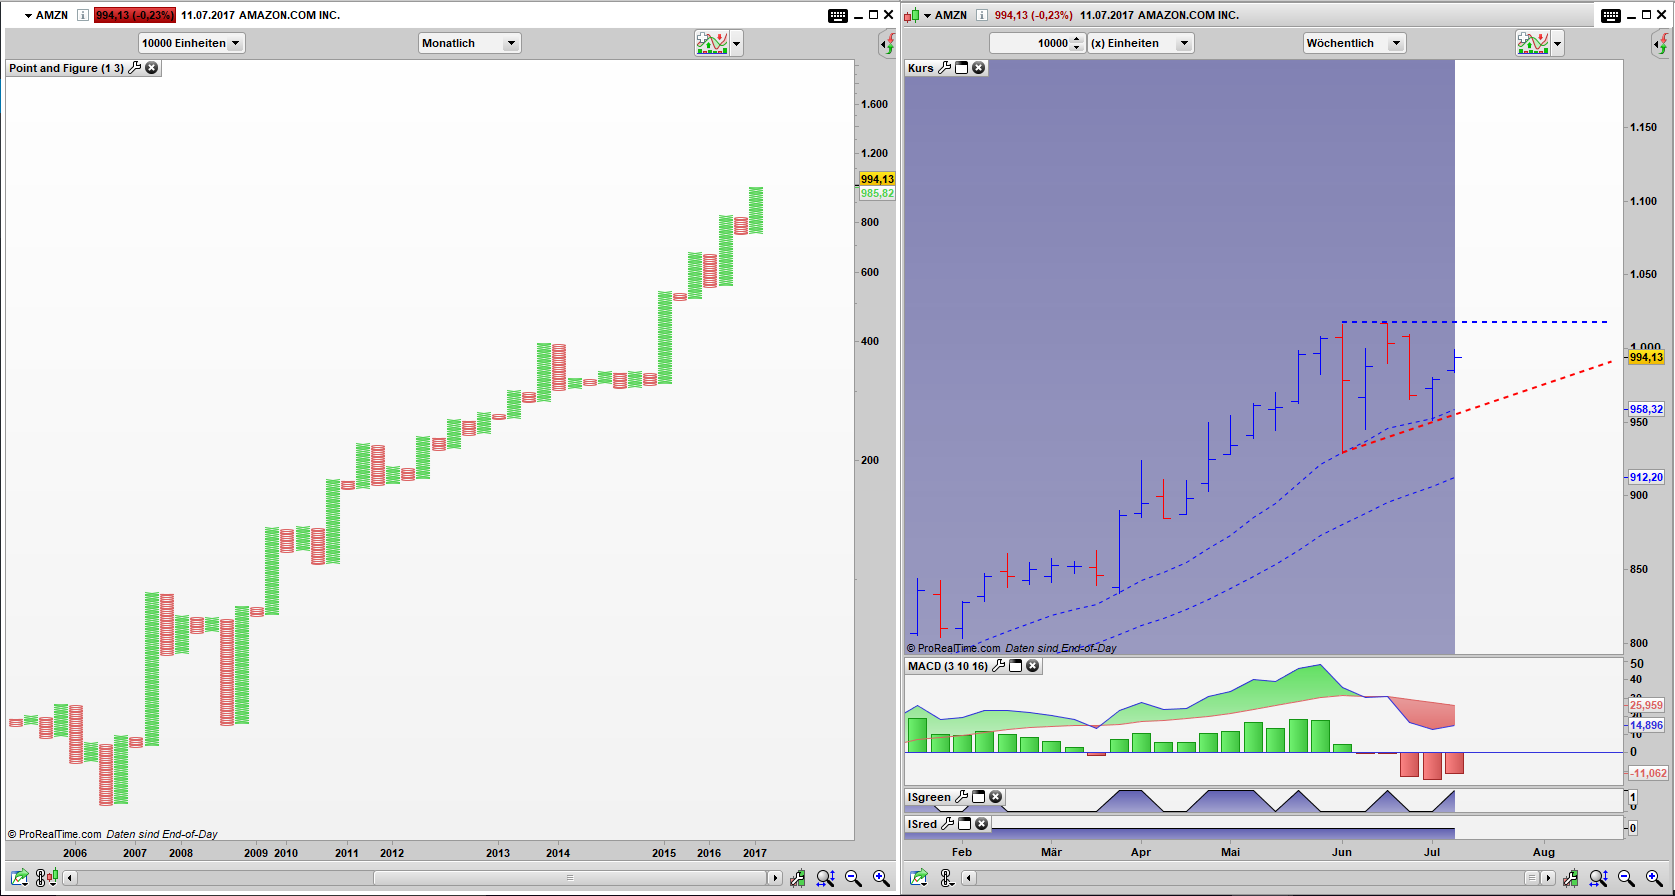The height and width of the screenshot is (896, 1675).
Task: Click the info icon next to AMZN in left chart
Action: tap(83, 15)
